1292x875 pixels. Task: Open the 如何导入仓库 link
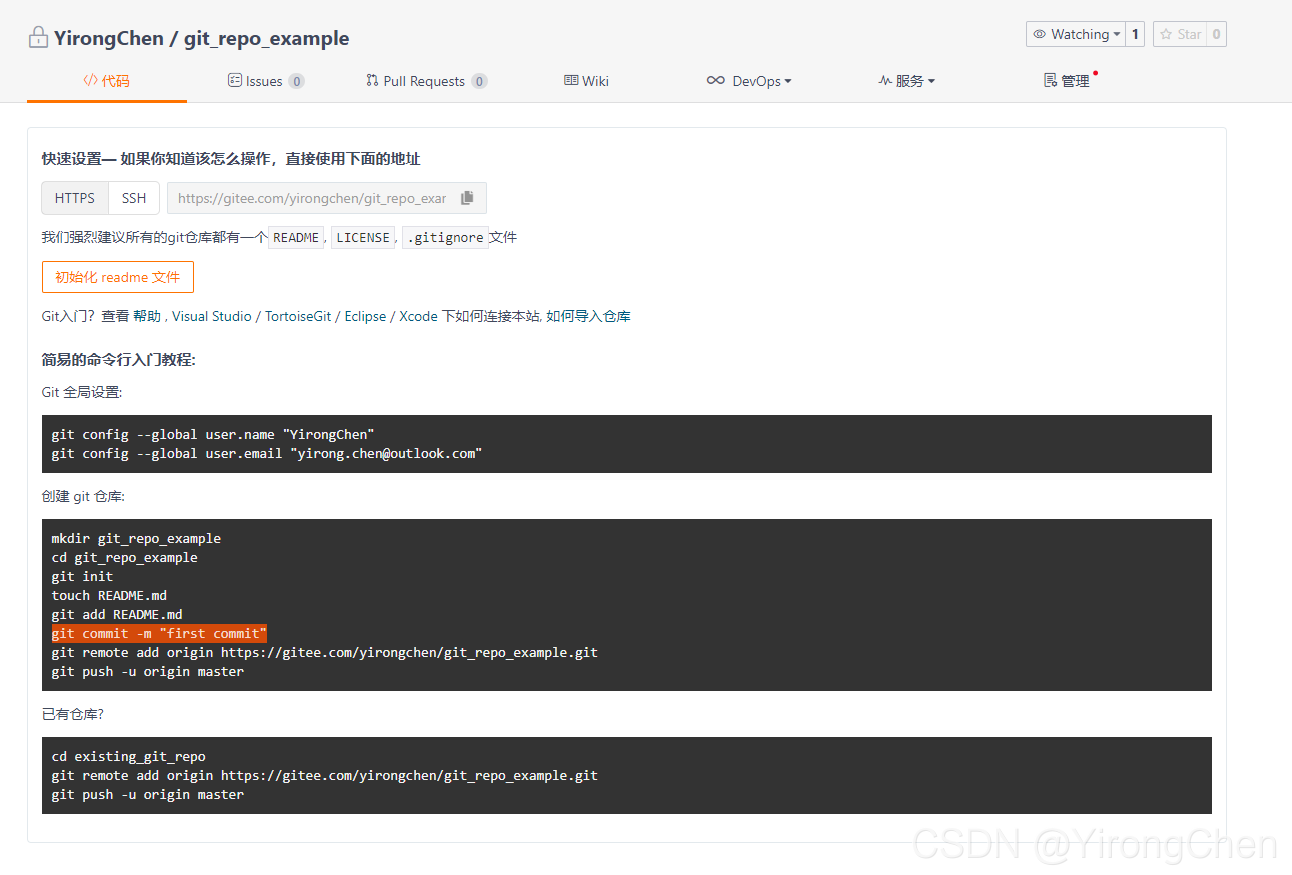pyautogui.click(x=588, y=316)
